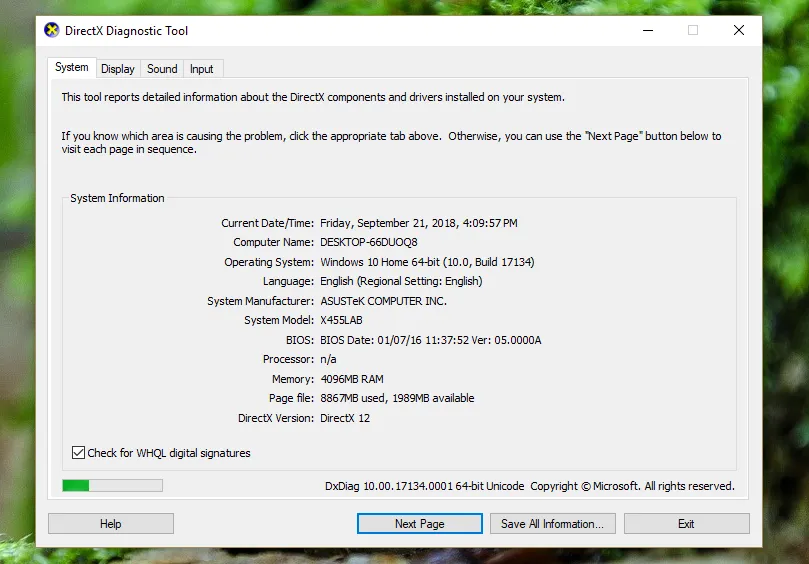809x564 pixels.
Task: Click the System Information group label
Action: pyautogui.click(x=117, y=198)
